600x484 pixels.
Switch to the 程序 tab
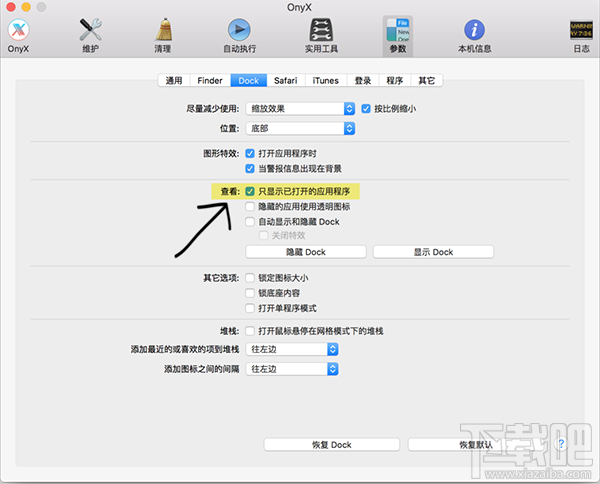[395, 81]
